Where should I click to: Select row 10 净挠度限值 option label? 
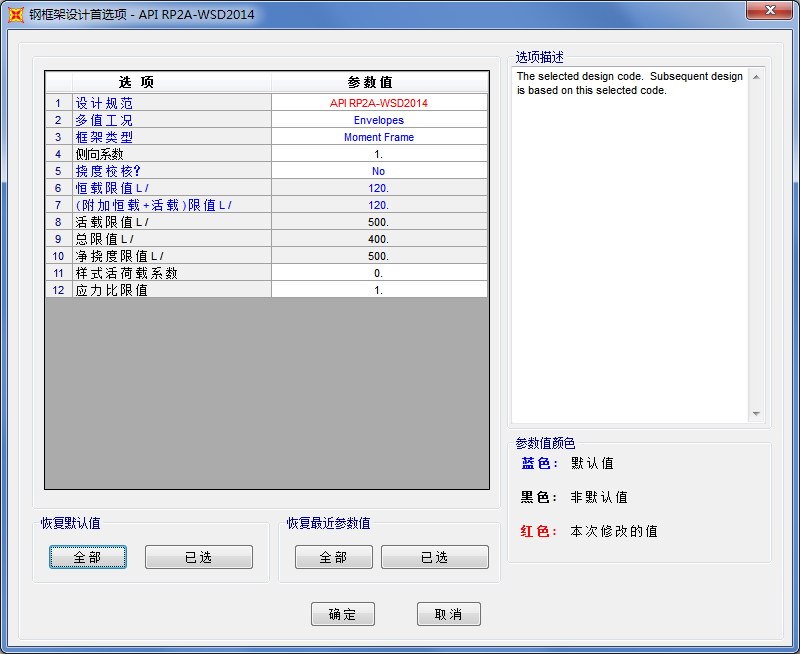point(170,256)
